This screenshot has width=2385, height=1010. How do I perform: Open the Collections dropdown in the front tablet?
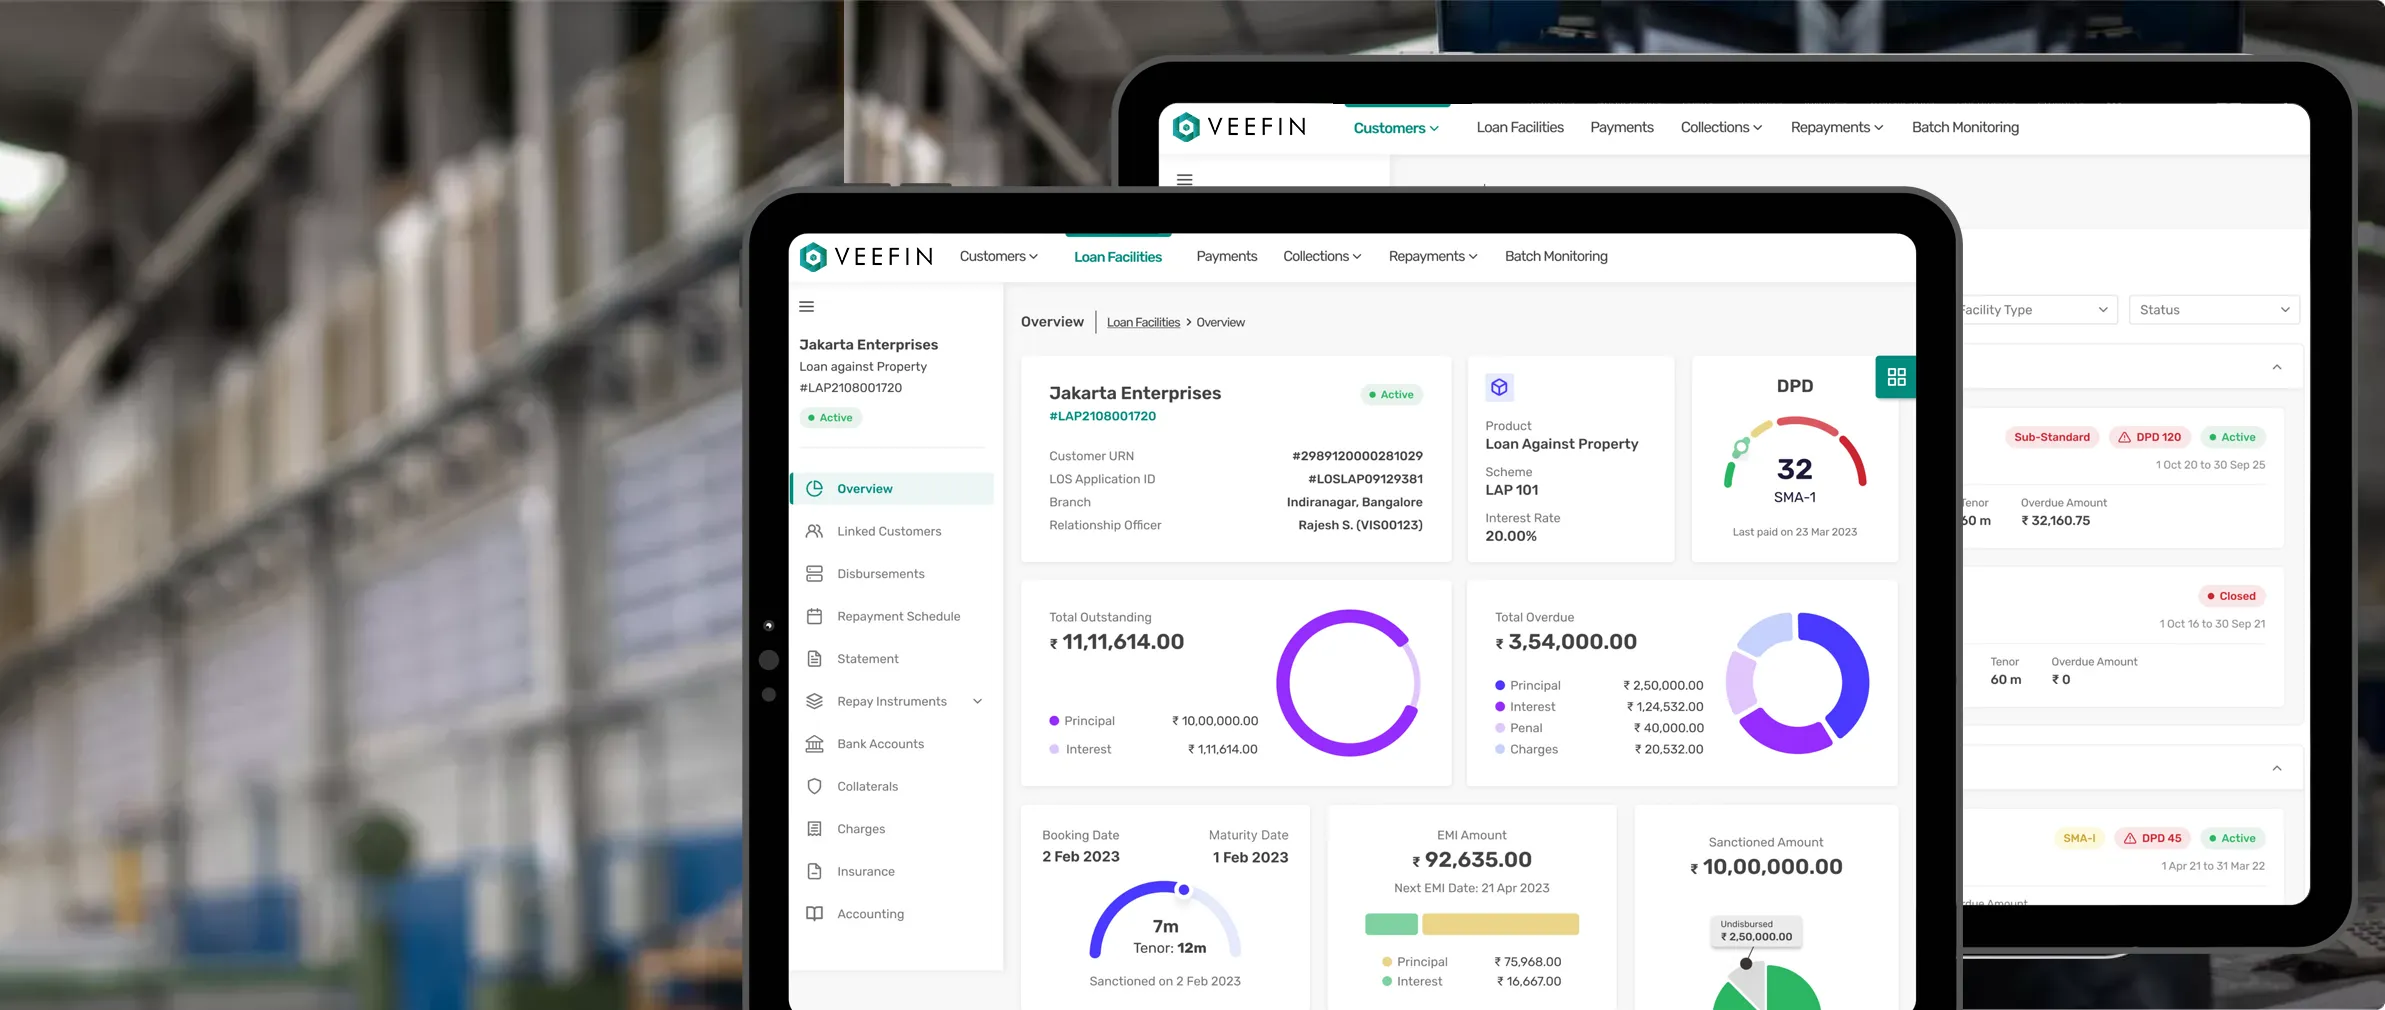[1322, 257]
